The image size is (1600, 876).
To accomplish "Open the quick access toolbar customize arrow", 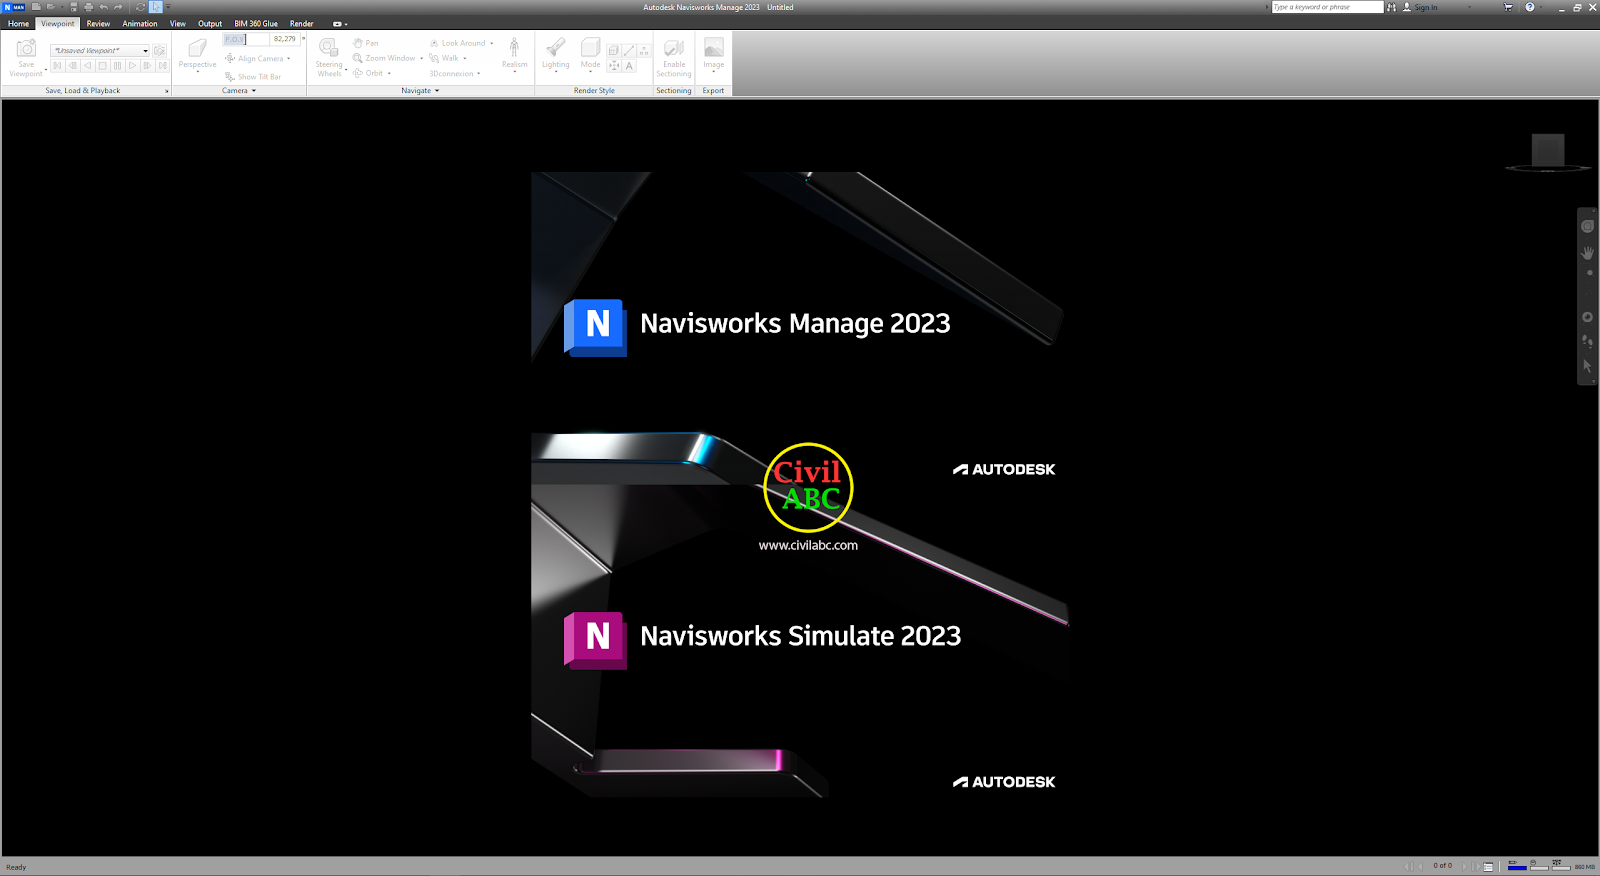I will point(168,7).
